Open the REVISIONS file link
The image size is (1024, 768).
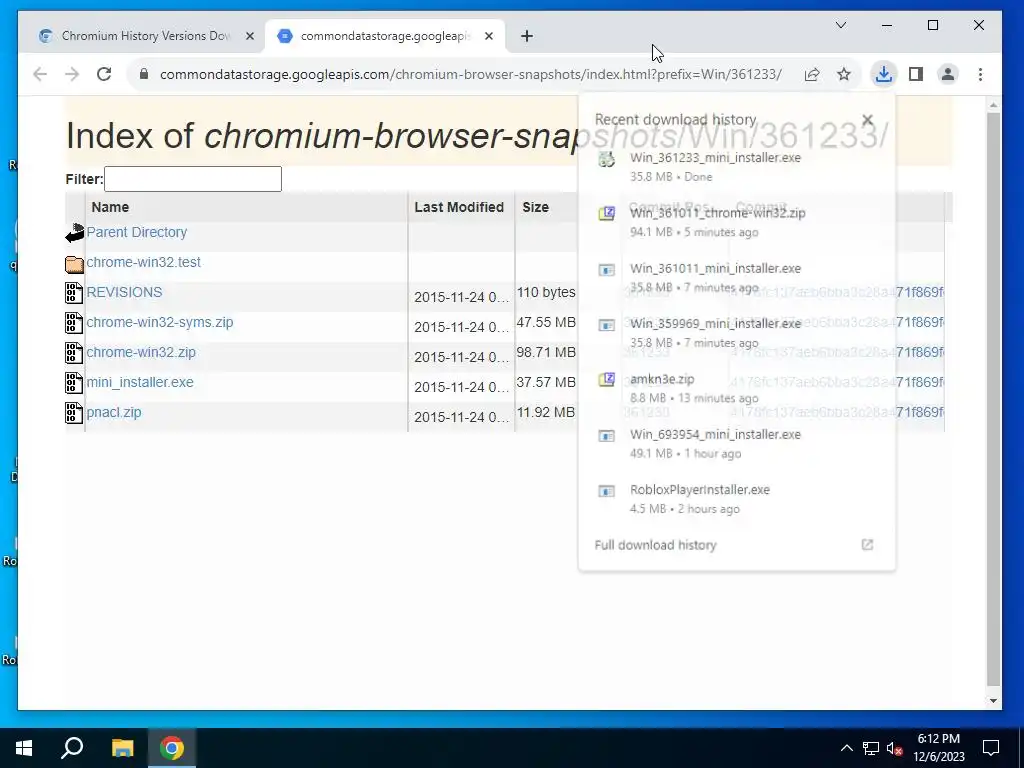tap(124, 292)
